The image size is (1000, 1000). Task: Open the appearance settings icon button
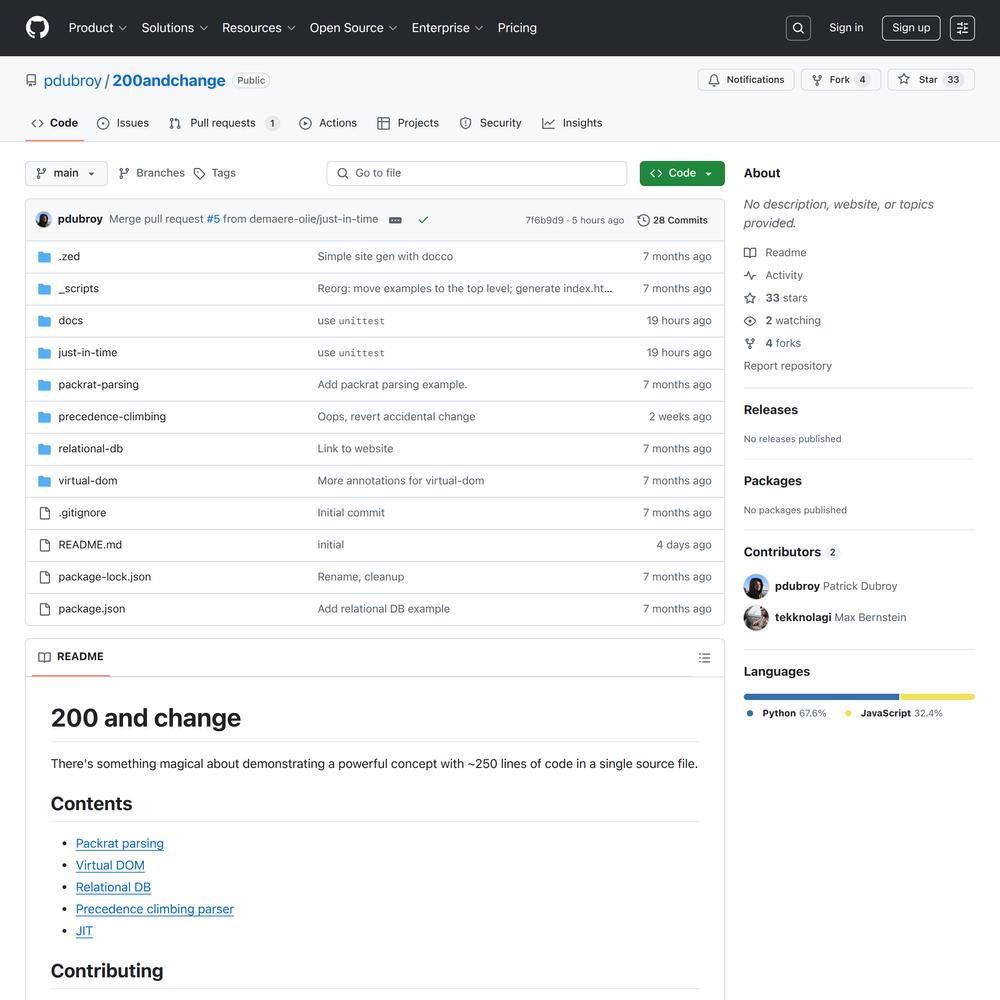[x=962, y=28]
